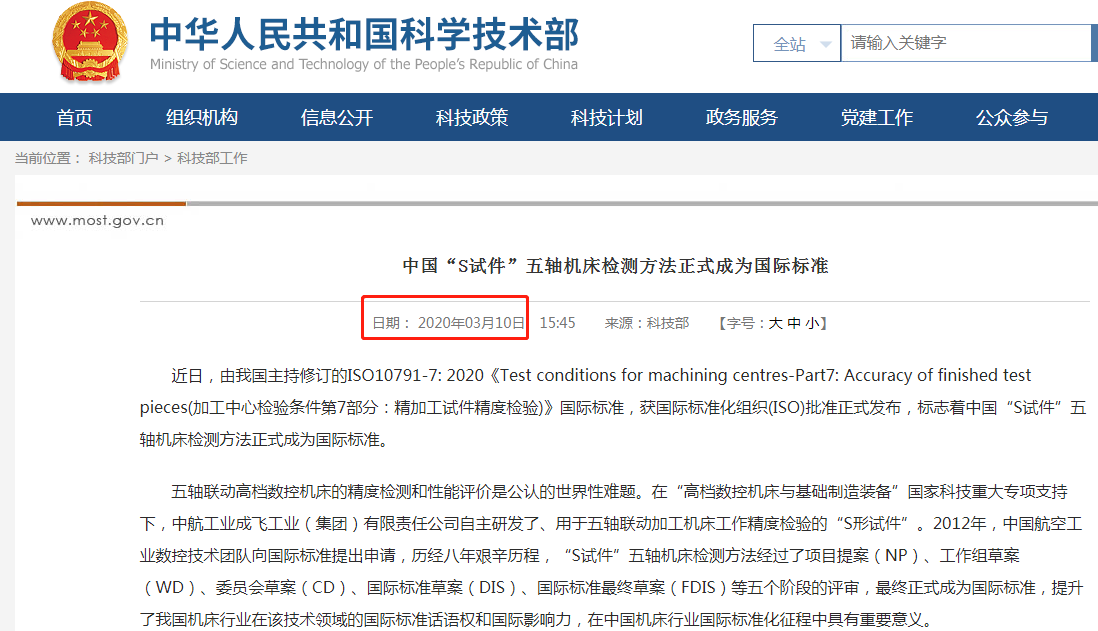Set font size to 中

(794, 323)
